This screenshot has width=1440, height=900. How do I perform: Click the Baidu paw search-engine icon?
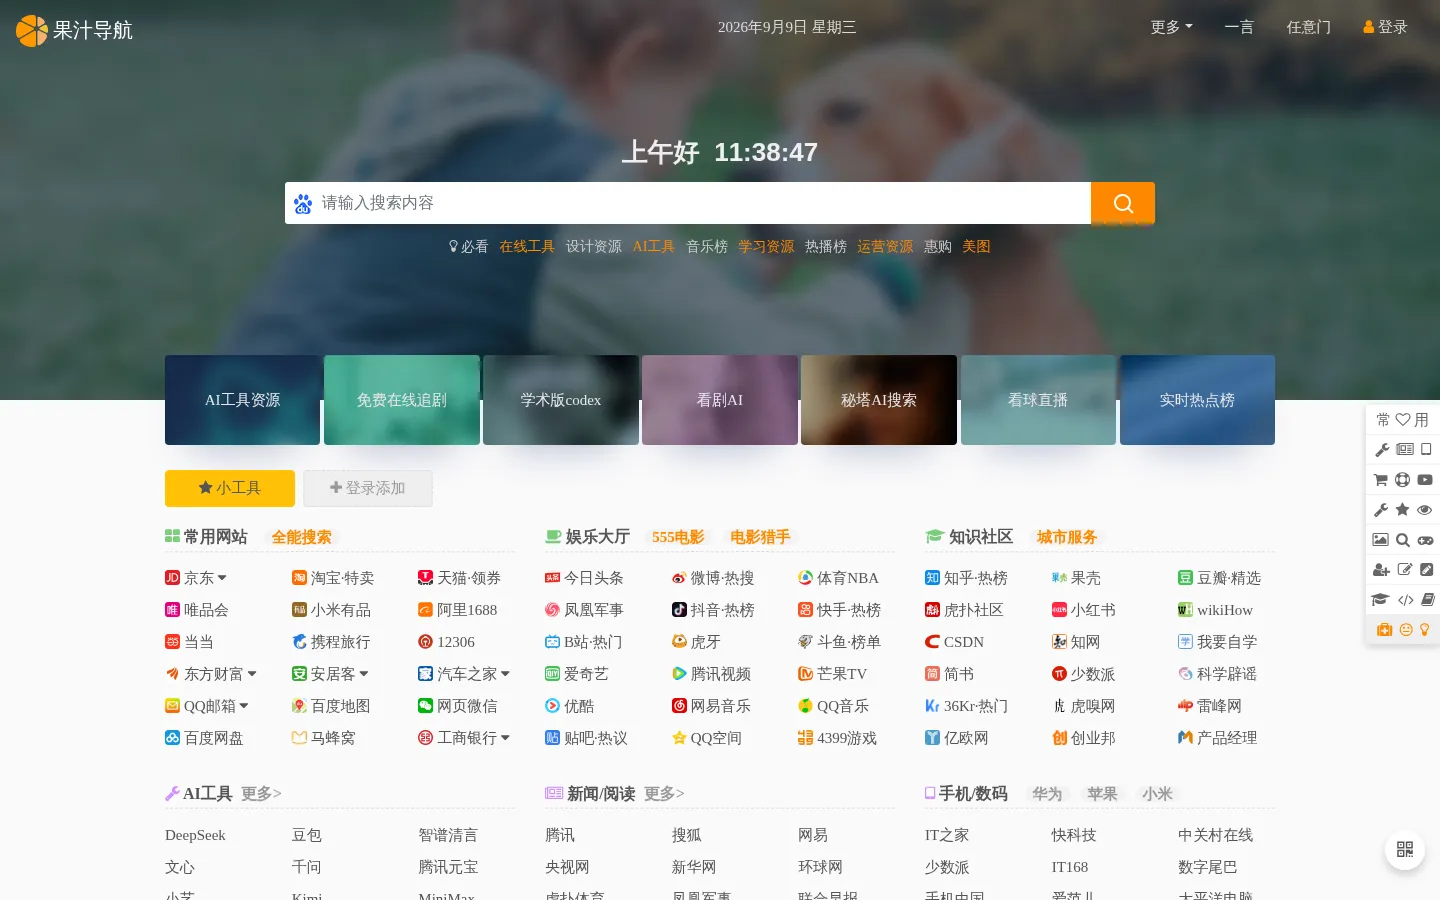click(x=303, y=204)
